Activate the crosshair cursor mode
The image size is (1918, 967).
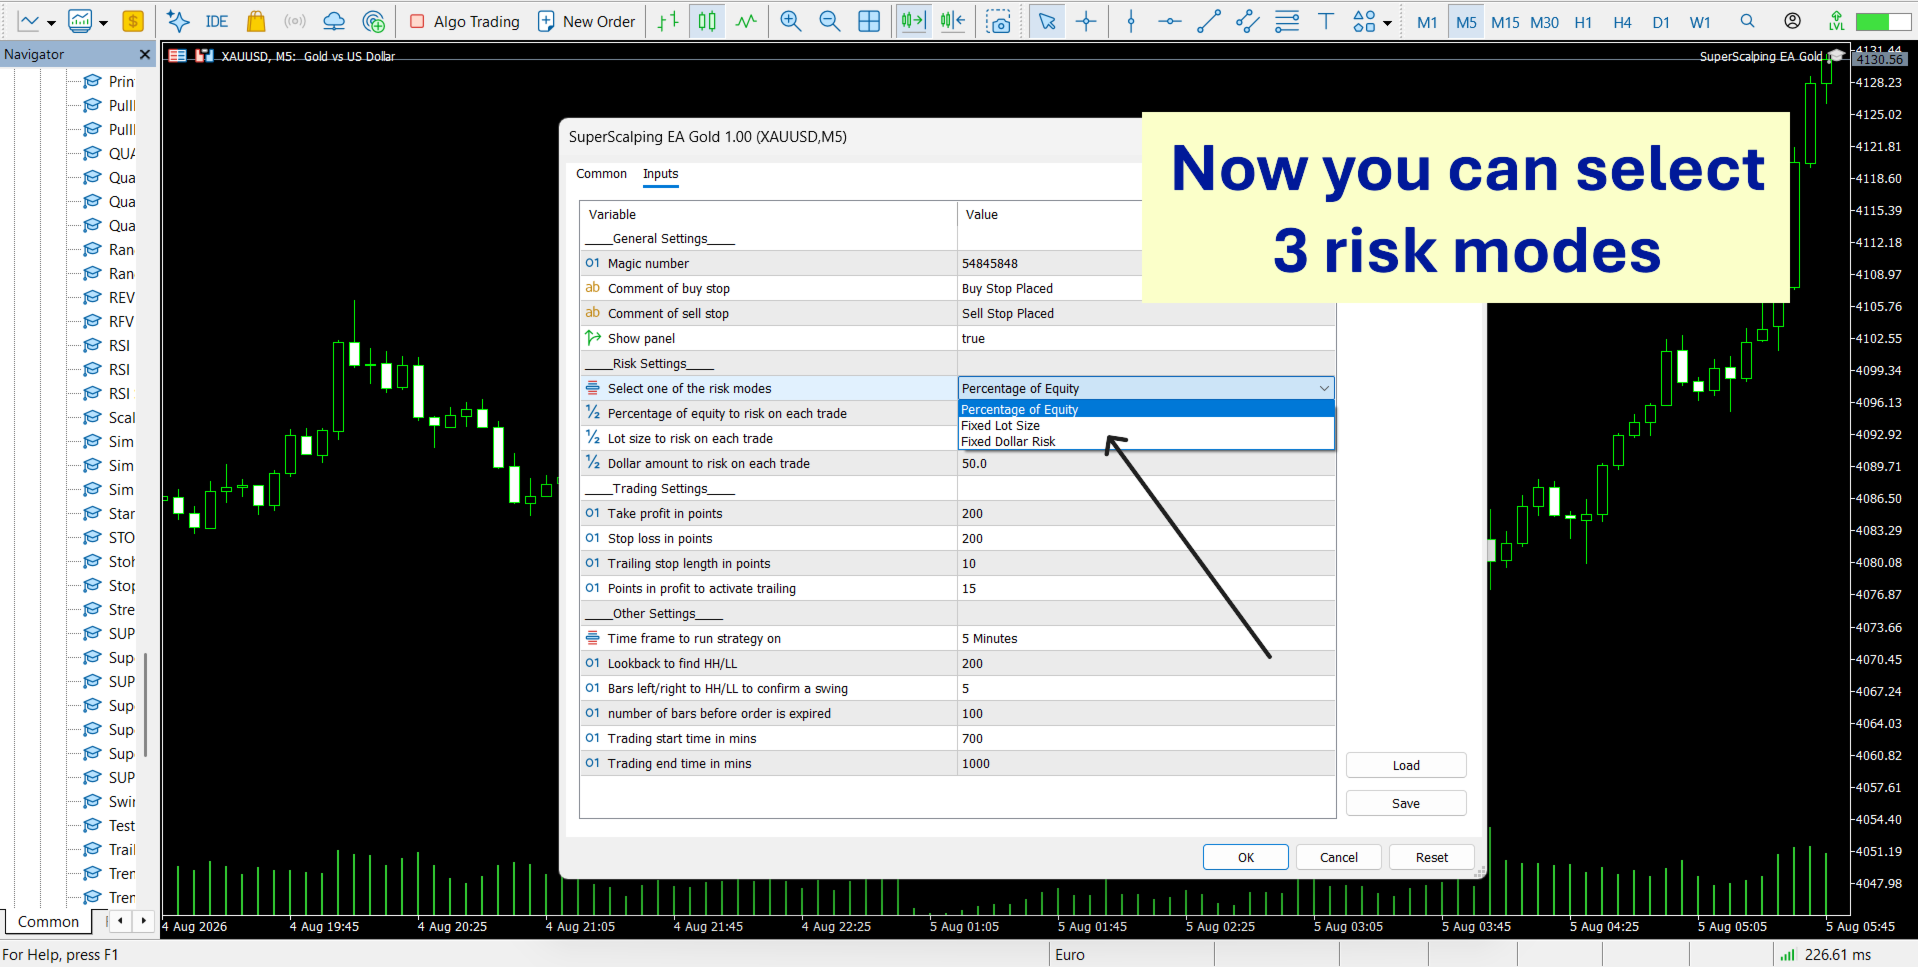tap(1086, 21)
